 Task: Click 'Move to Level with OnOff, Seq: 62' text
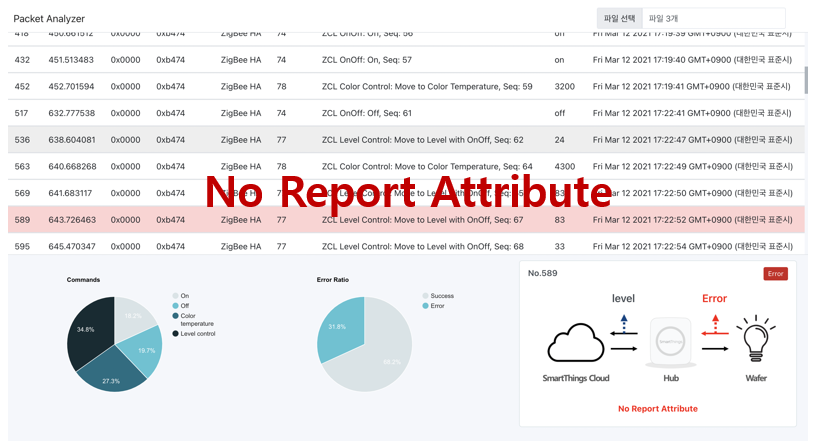coord(458,139)
